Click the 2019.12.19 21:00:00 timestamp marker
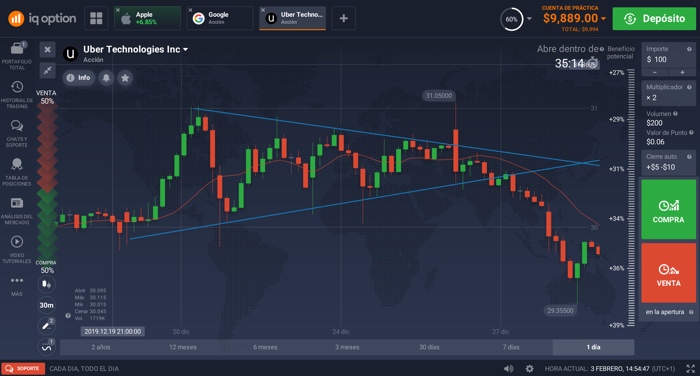This screenshot has height=376, width=700. point(112,331)
